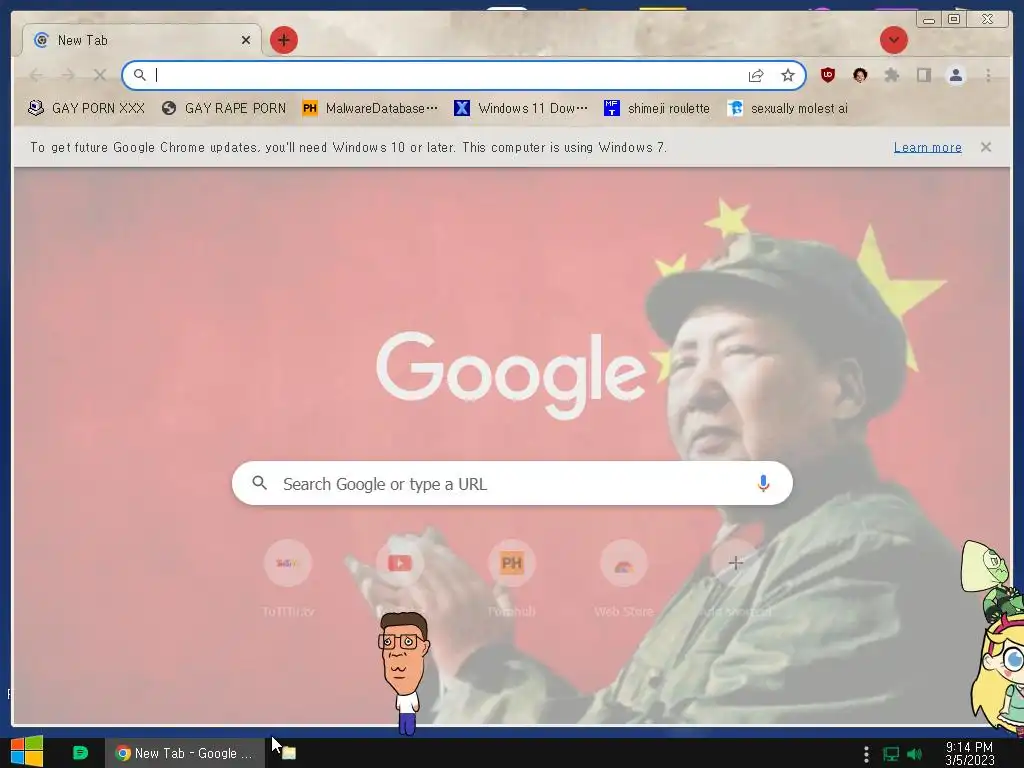The width and height of the screenshot is (1024, 768).
Task: Switch to New Tab - Google taskbar button
Action: (x=185, y=753)
